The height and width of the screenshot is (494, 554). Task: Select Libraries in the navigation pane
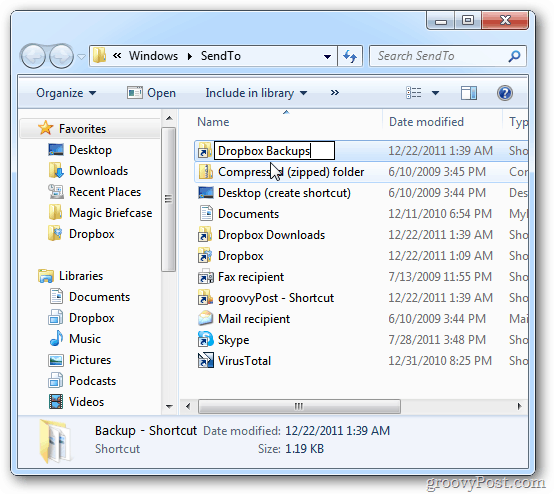point(81,276)
